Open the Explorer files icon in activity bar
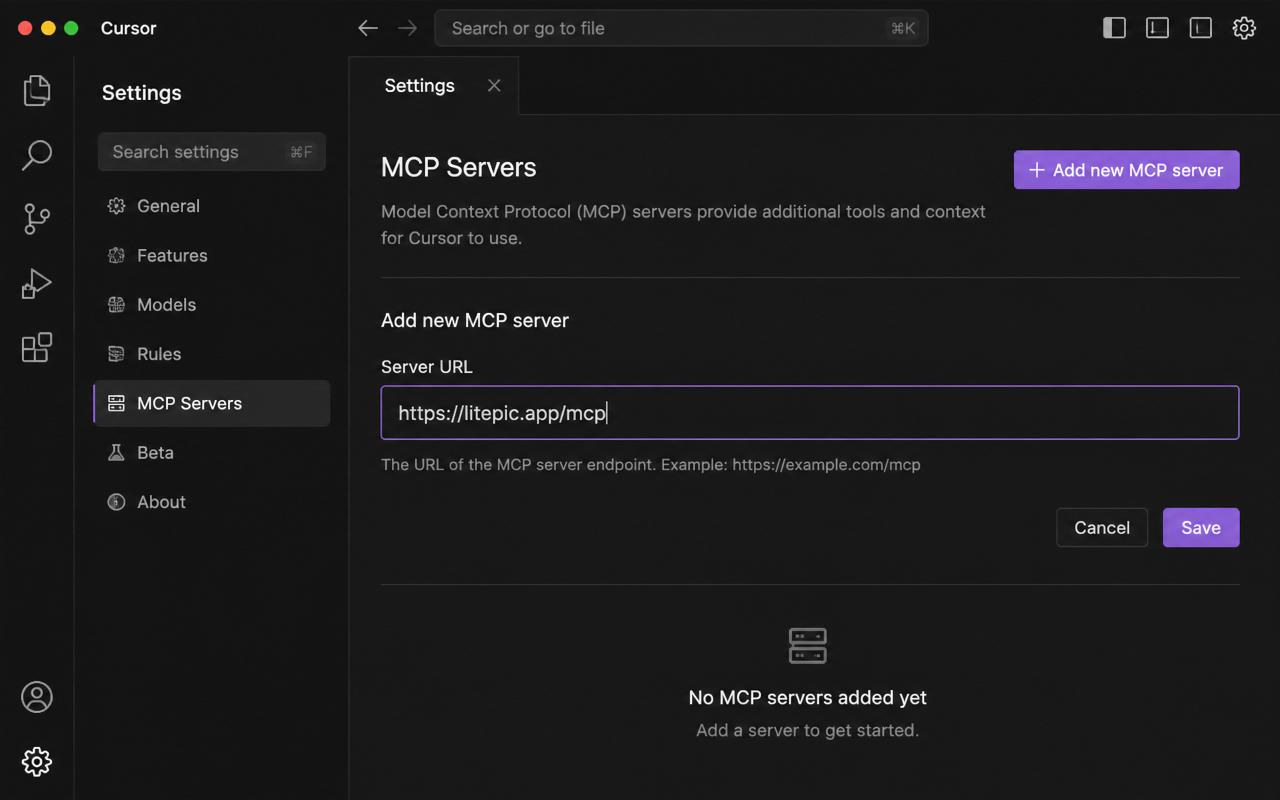Screen dimensions: 1280x800 (37, 90)
